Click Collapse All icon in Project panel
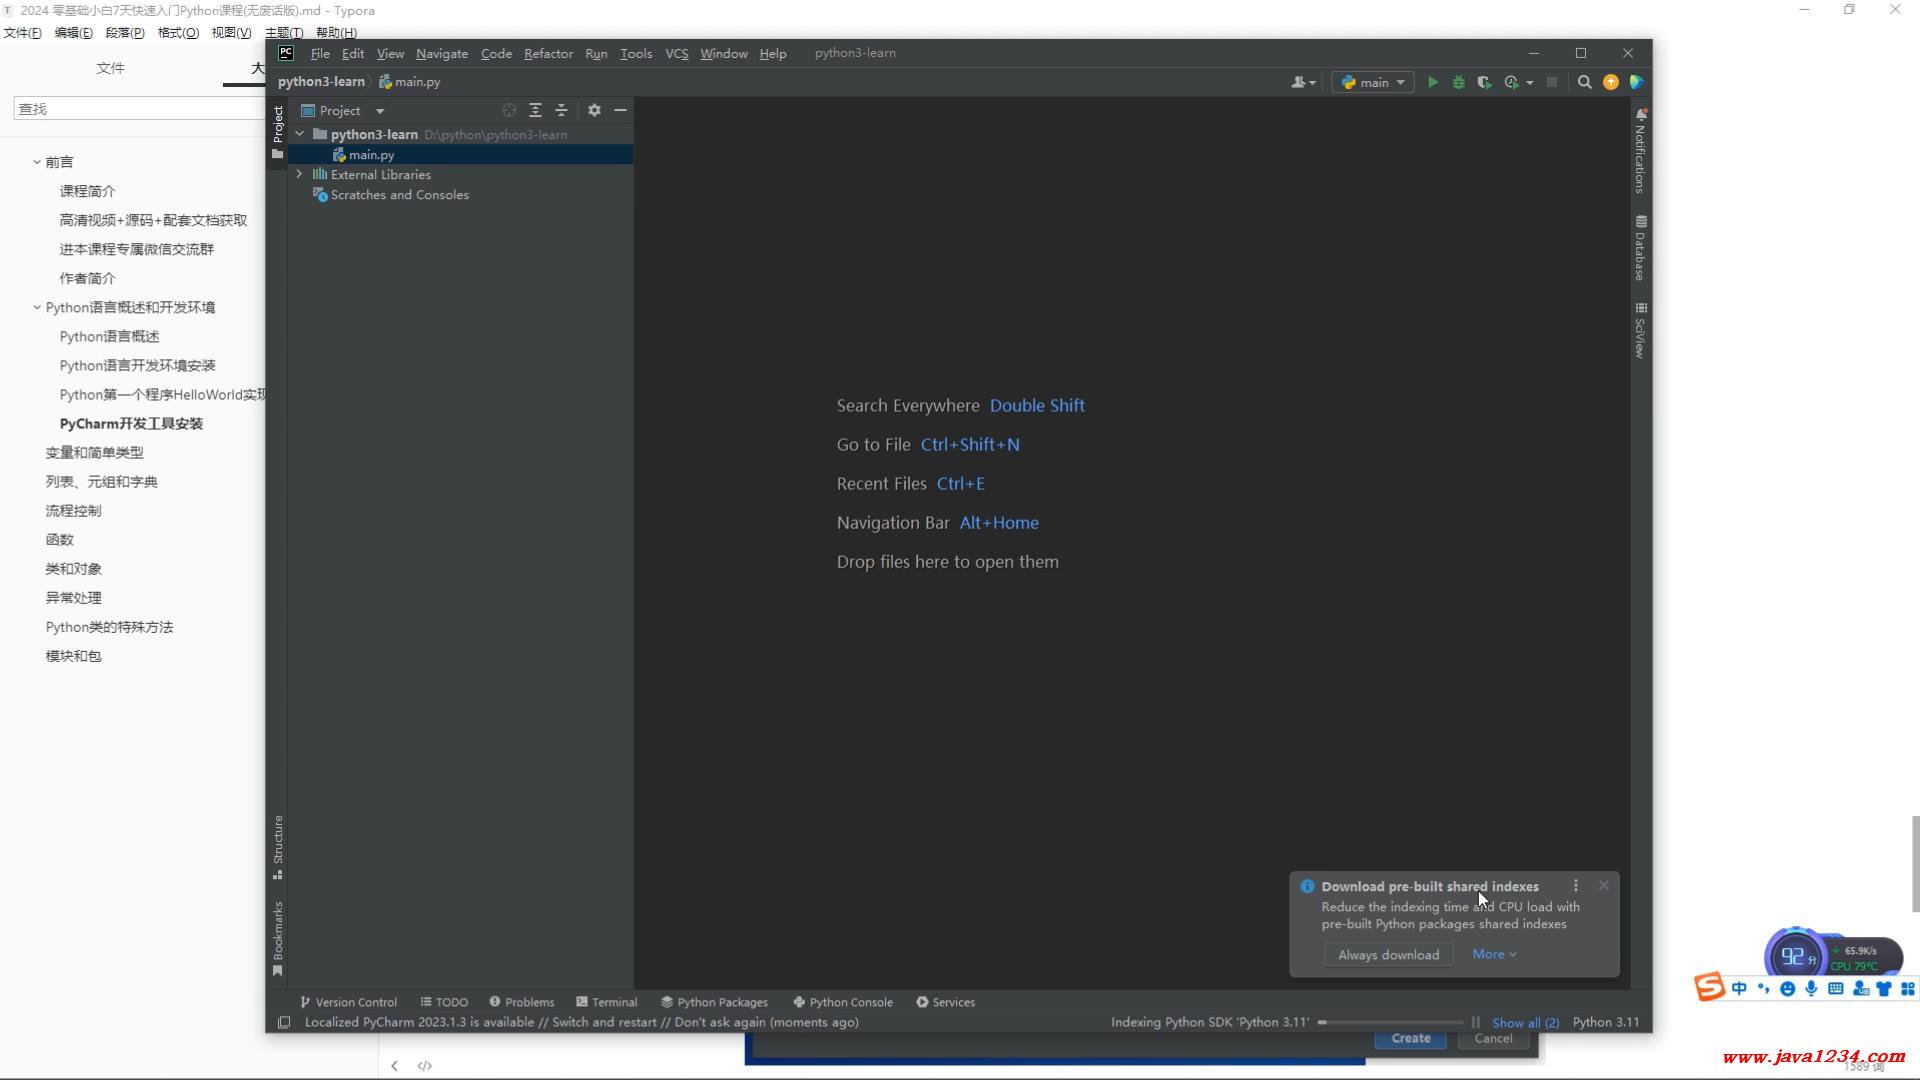Viewport: 1920px width, 1080px height. coord(561,110)
